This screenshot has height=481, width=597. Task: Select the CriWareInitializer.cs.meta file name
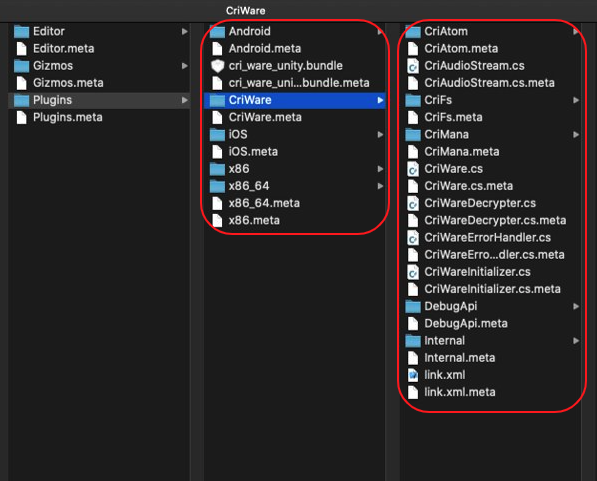point(492,289)
